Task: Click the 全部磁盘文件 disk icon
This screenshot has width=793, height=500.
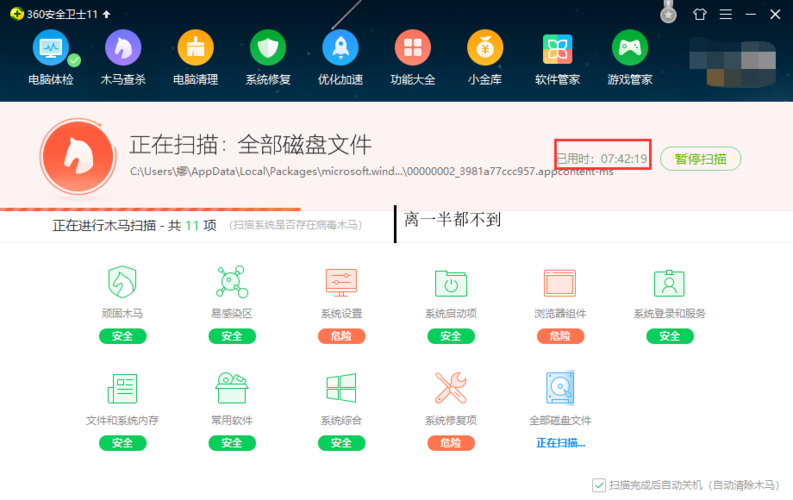Action: (560, 388)
